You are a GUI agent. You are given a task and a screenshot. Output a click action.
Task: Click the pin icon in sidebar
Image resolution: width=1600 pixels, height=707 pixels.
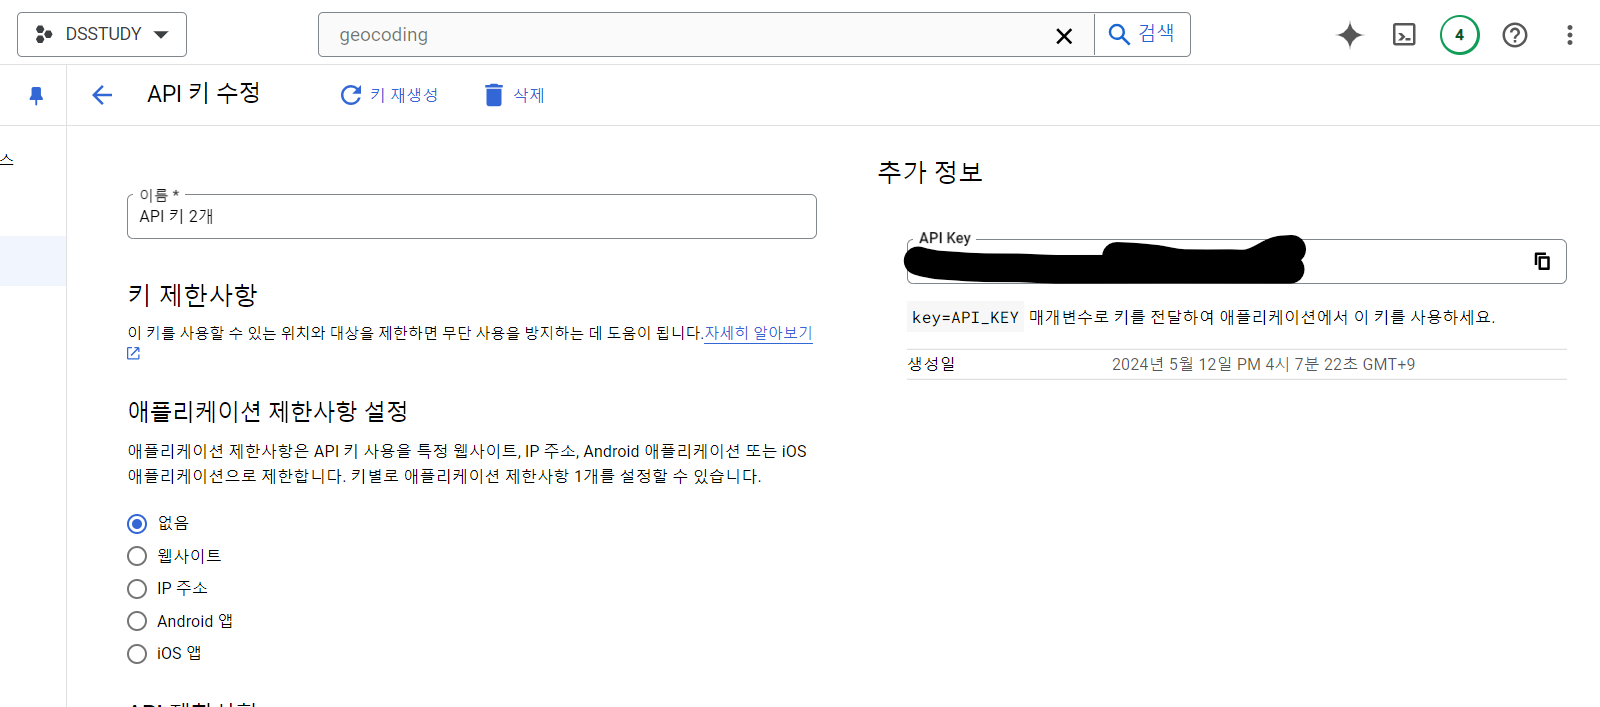point(36,95)
